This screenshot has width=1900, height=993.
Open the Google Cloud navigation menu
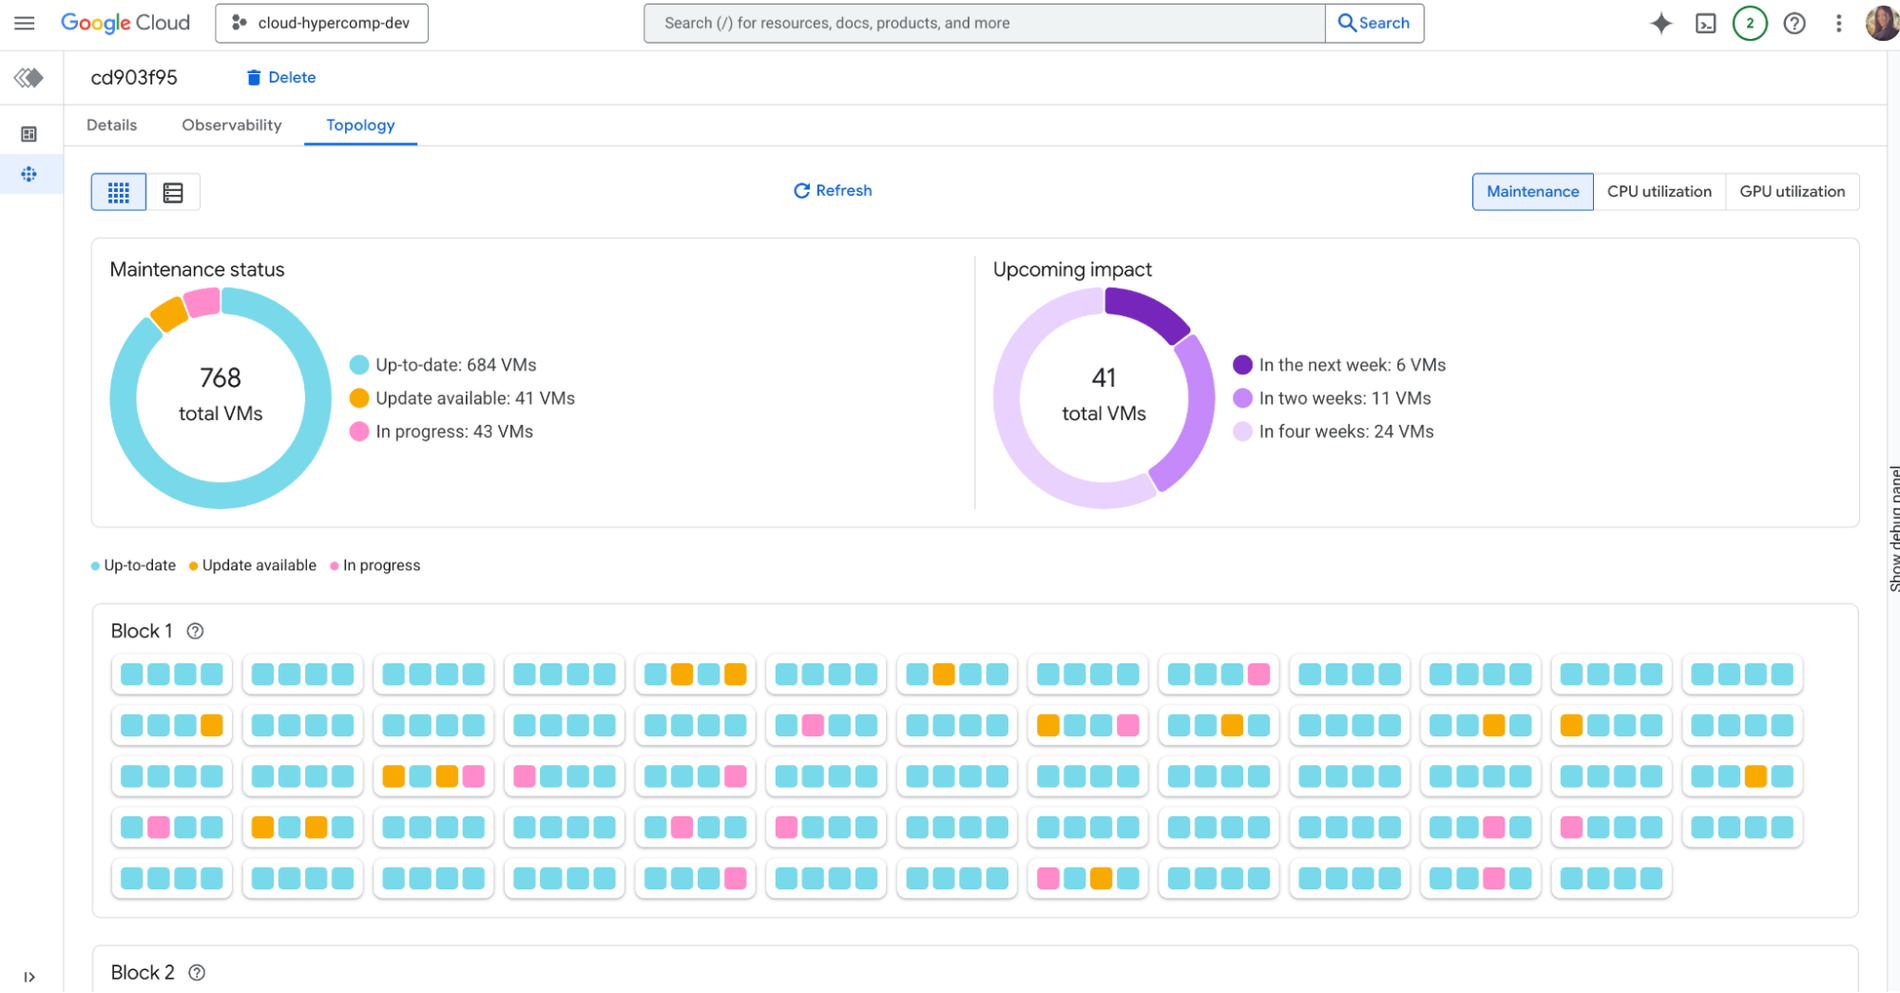[24, 23]
